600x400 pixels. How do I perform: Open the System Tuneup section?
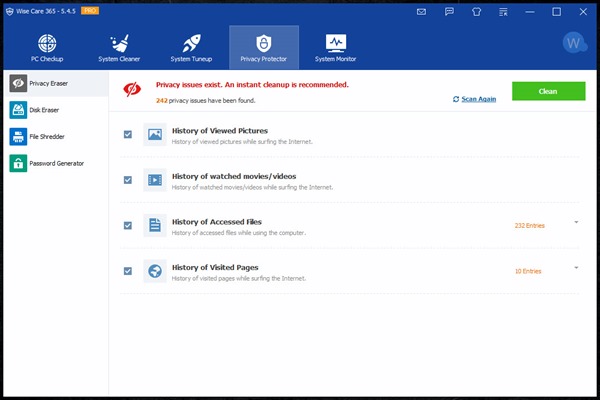click(191, 48)
